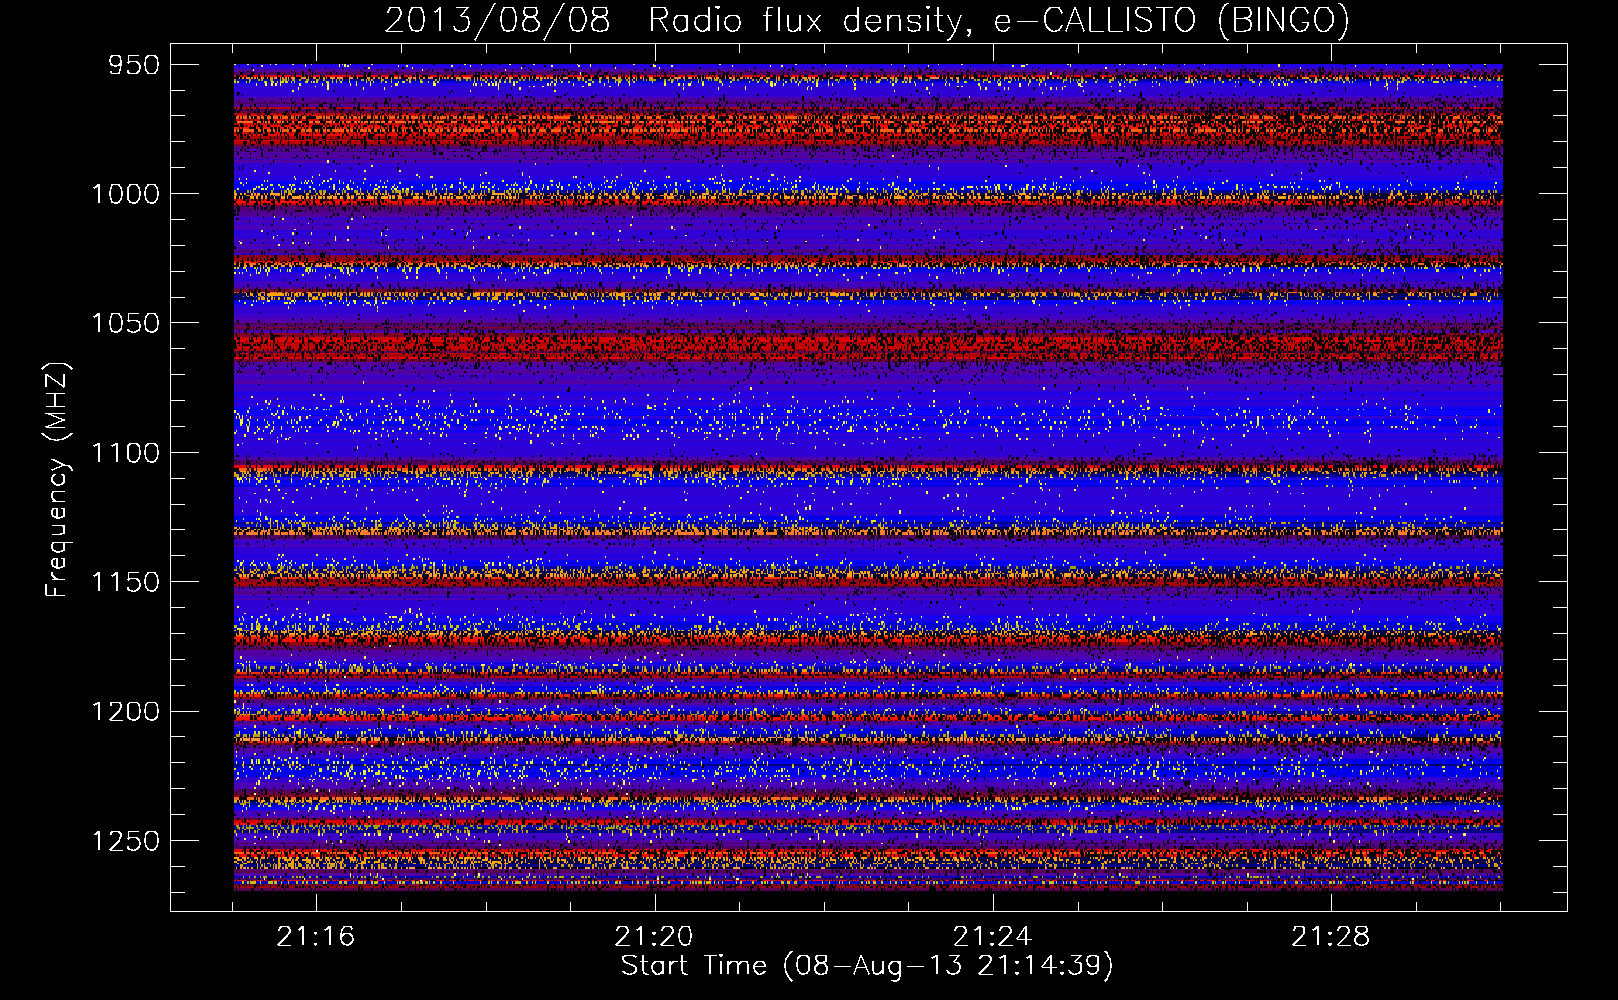Click the orange band just below 1100 MHz
Image resolution: width=1618 pixels, height=1000 pixels.
(x=868, y=469)
